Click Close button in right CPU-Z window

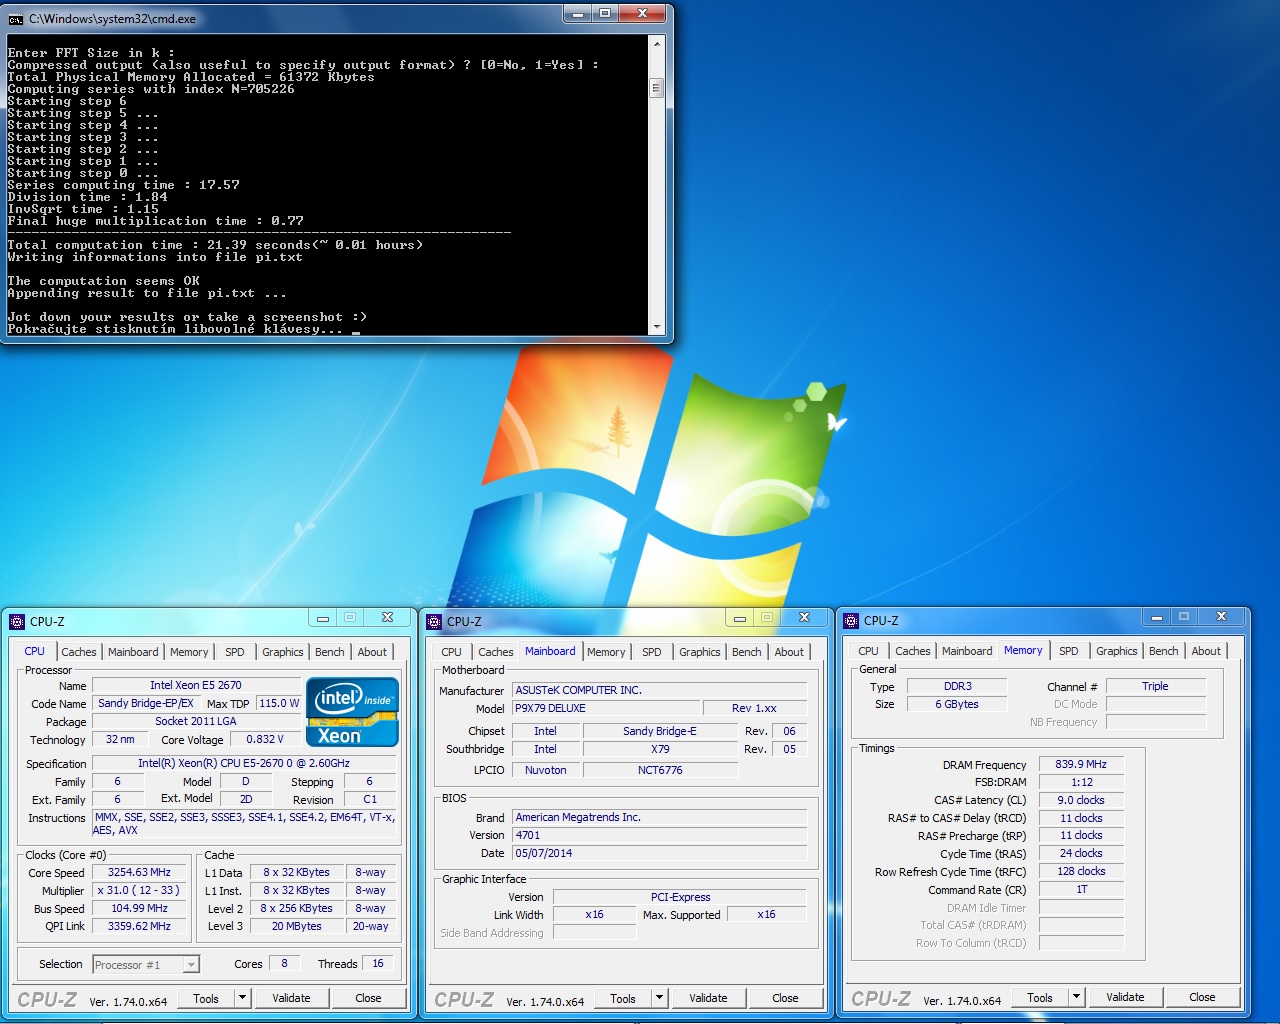[x=1202, y=997]
